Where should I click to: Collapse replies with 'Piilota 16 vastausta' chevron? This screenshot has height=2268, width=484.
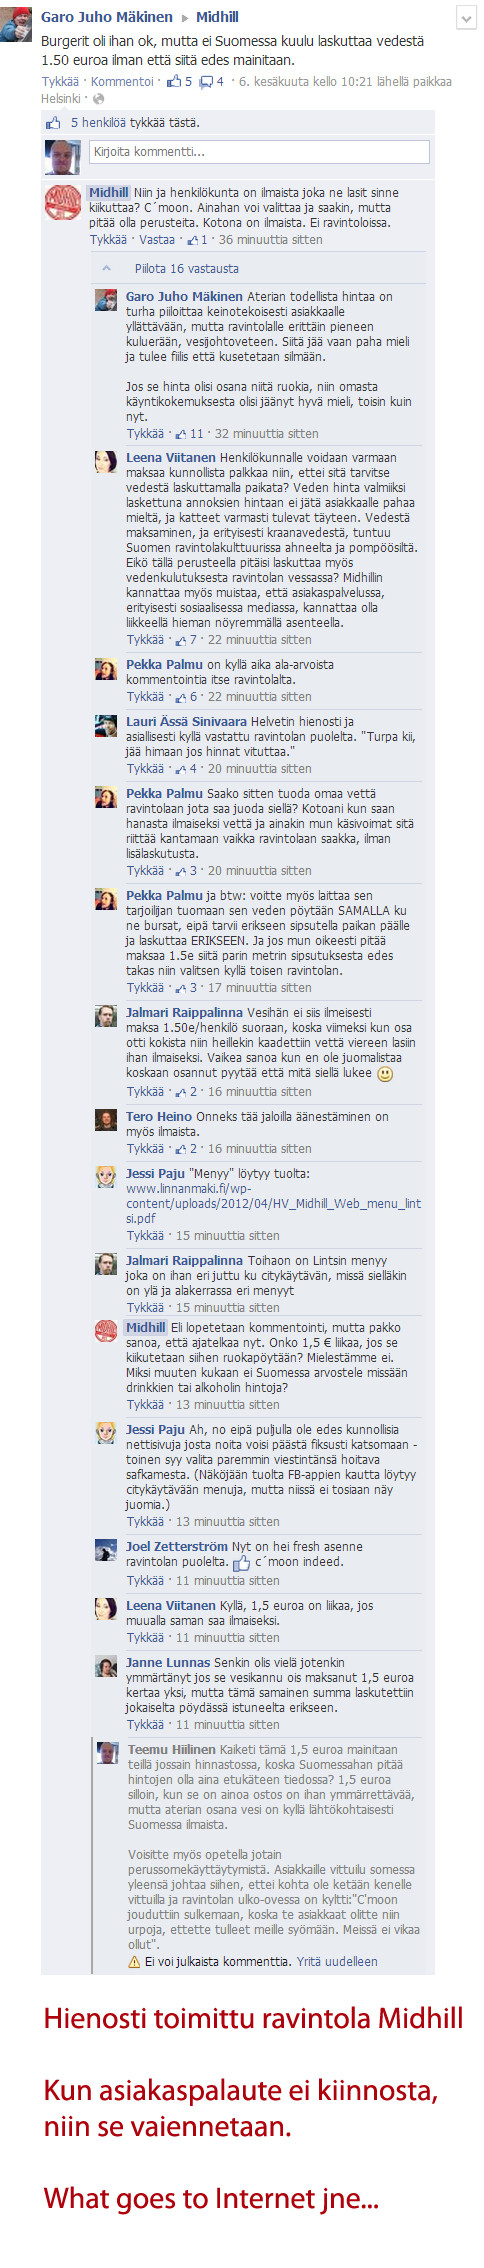pyautogui.click(x=107, y=268)
